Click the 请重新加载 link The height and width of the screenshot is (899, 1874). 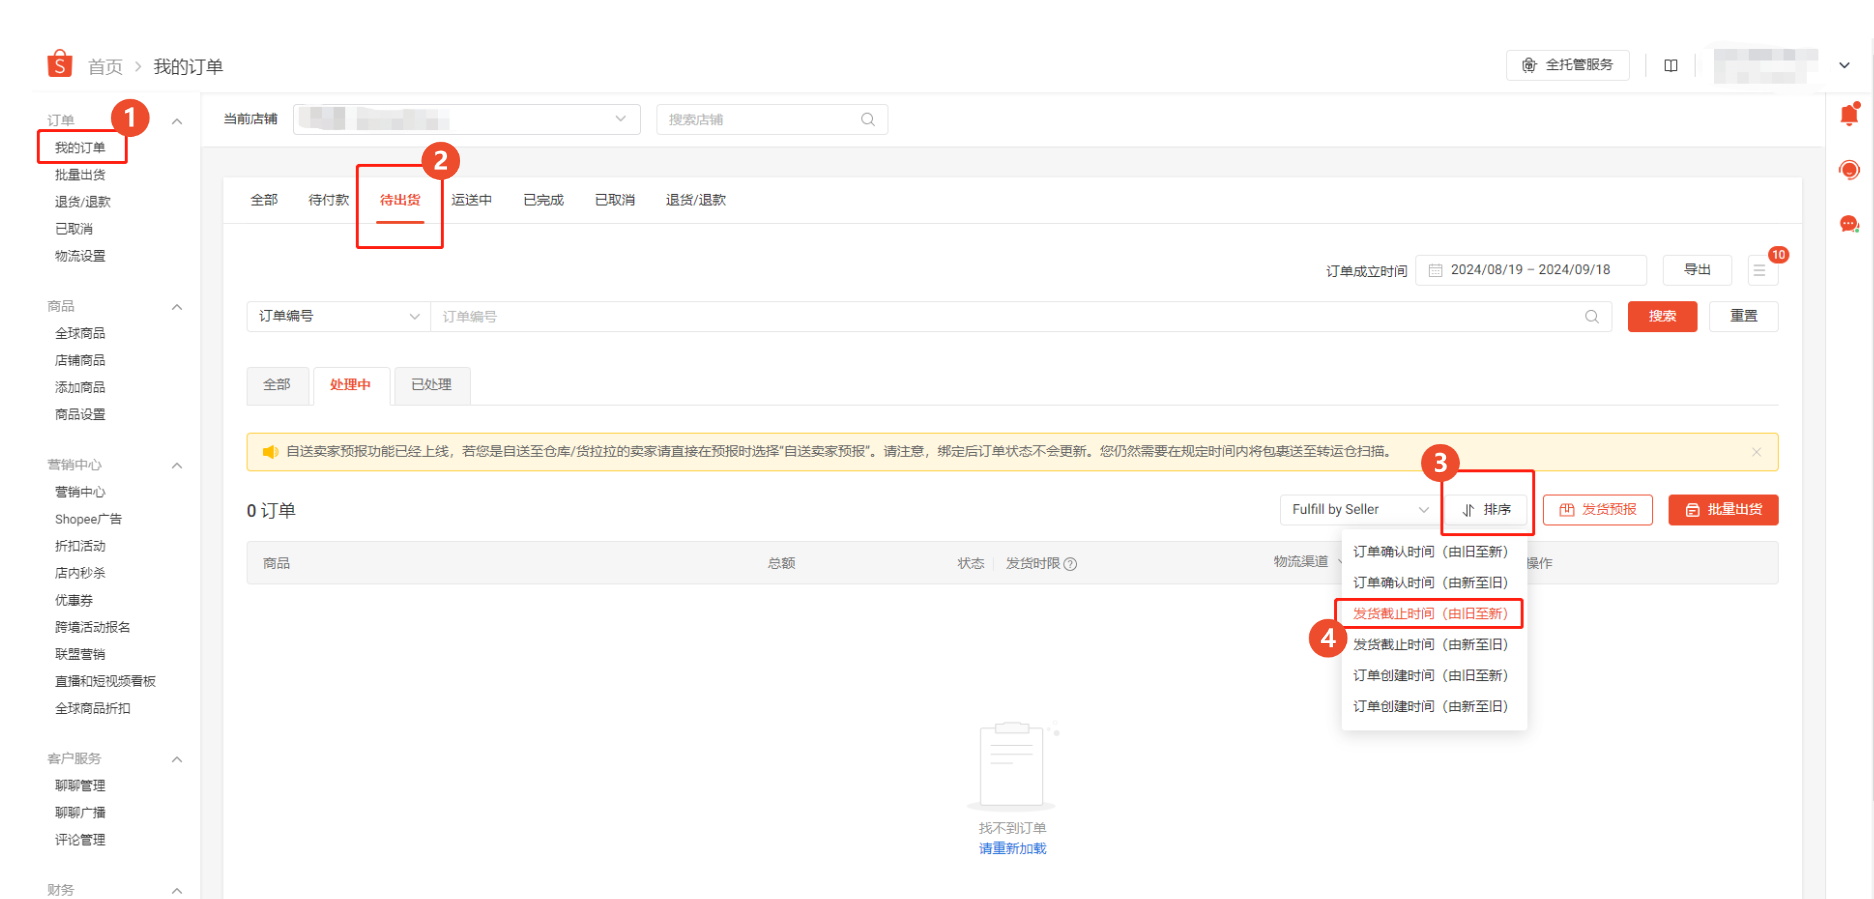coord(1012,848)
